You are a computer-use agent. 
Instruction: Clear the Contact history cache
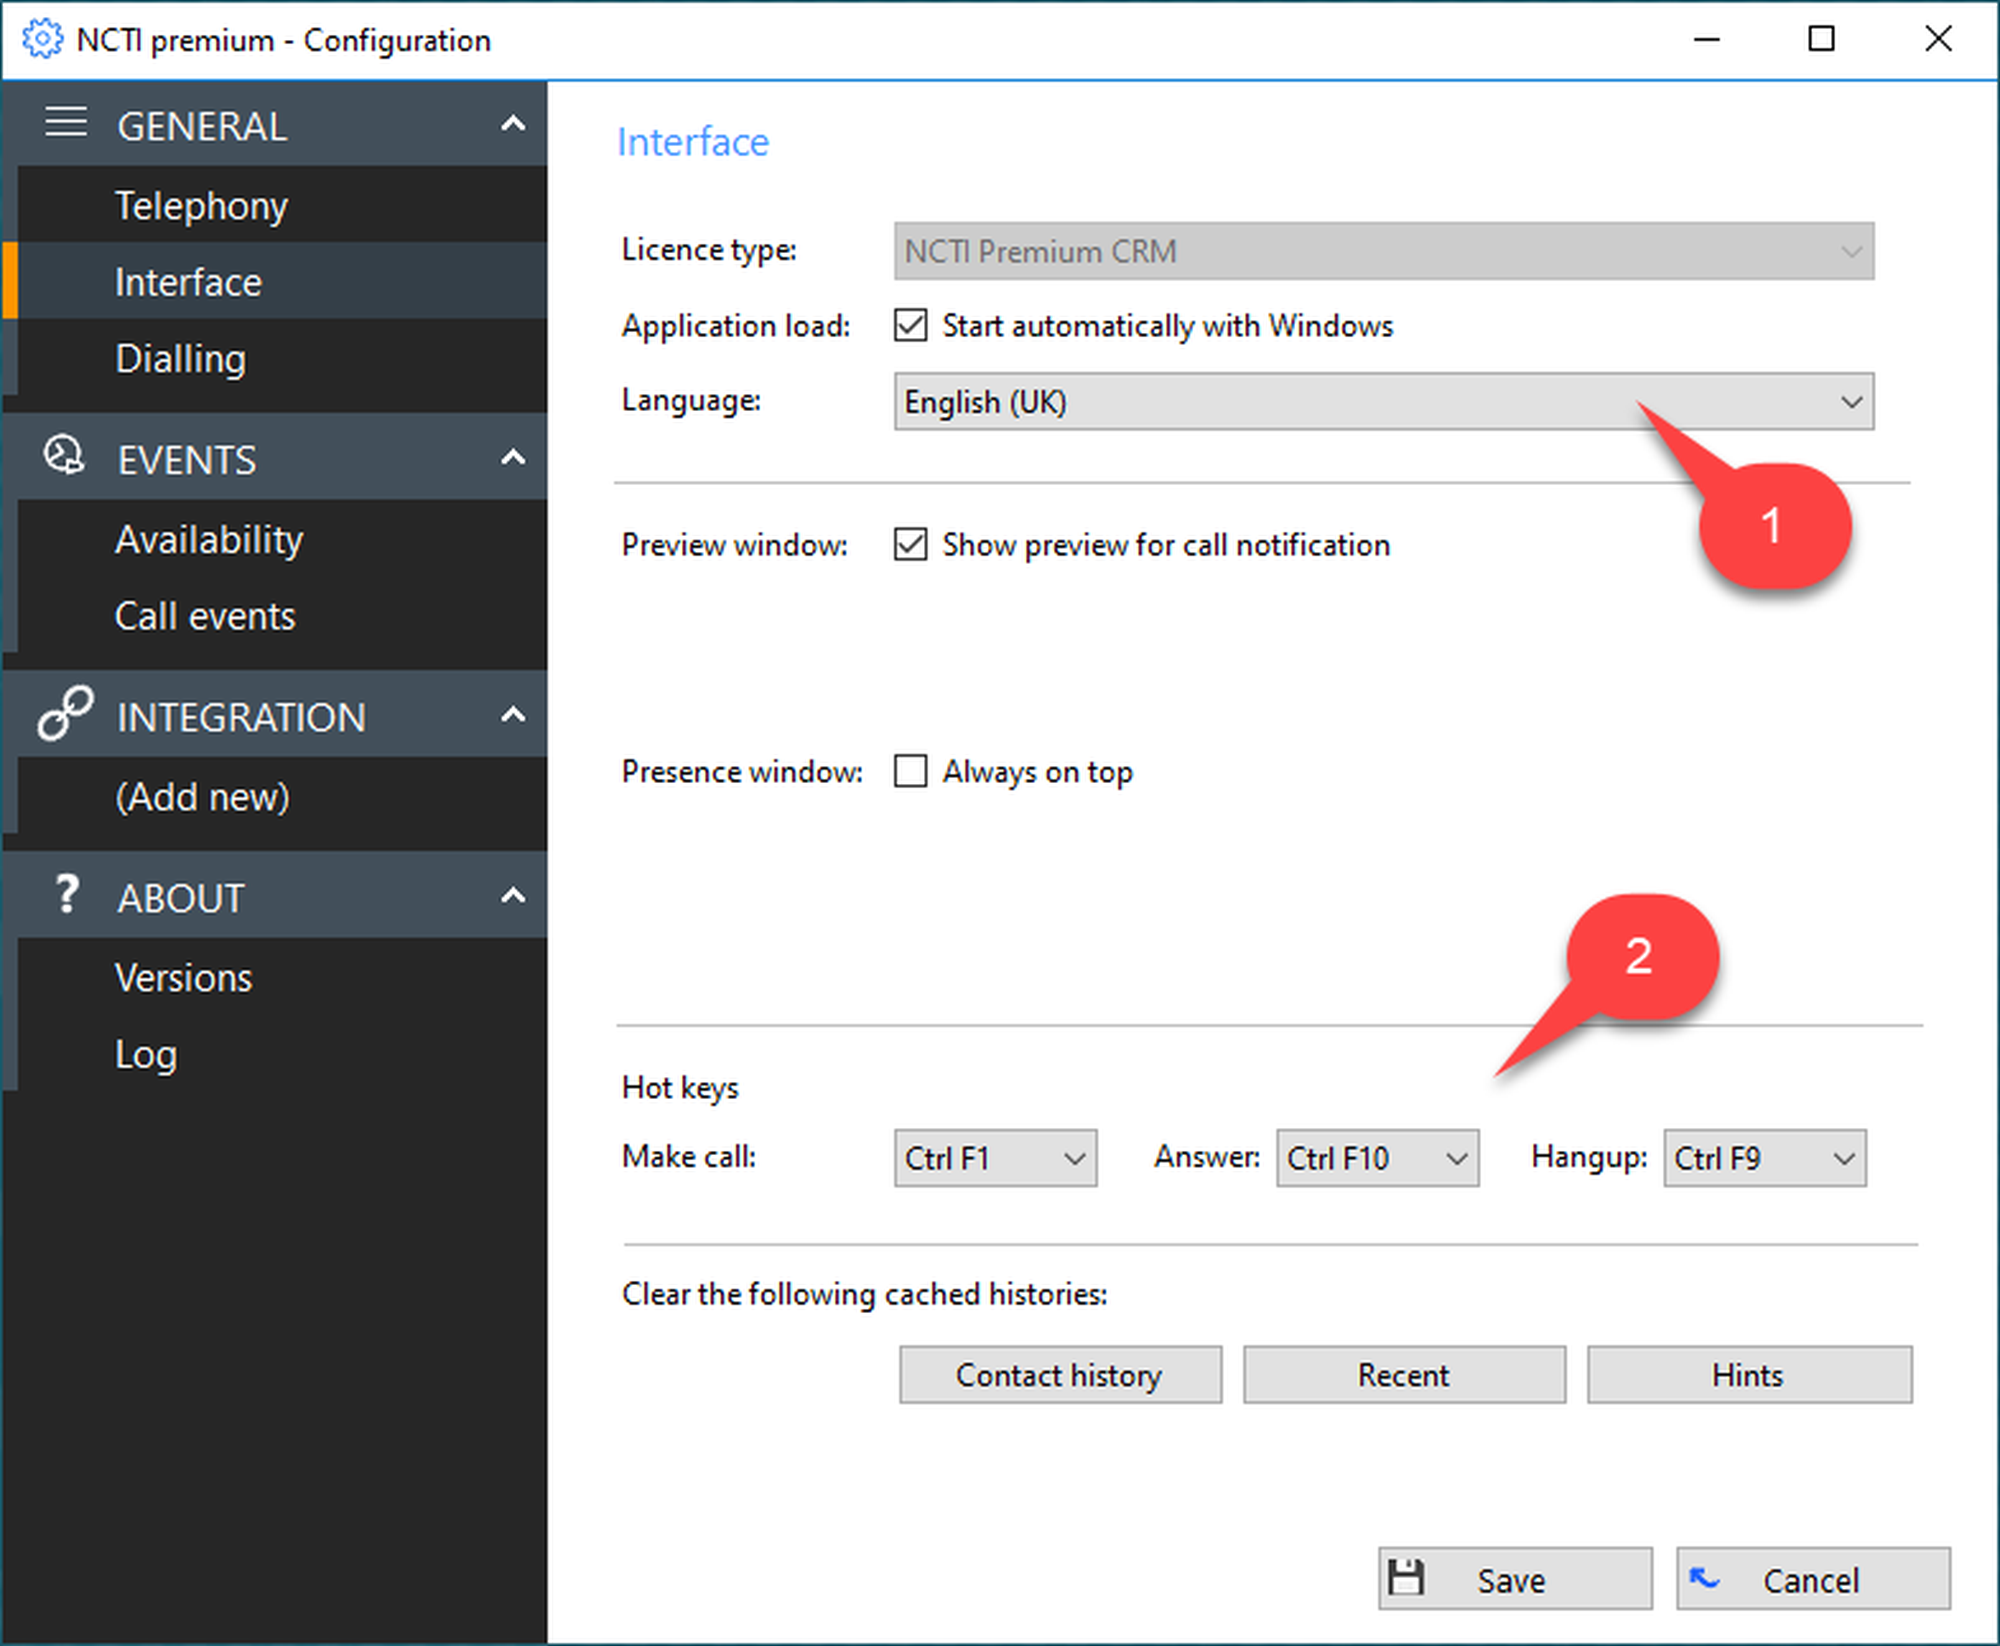tap(1059, 1375)
